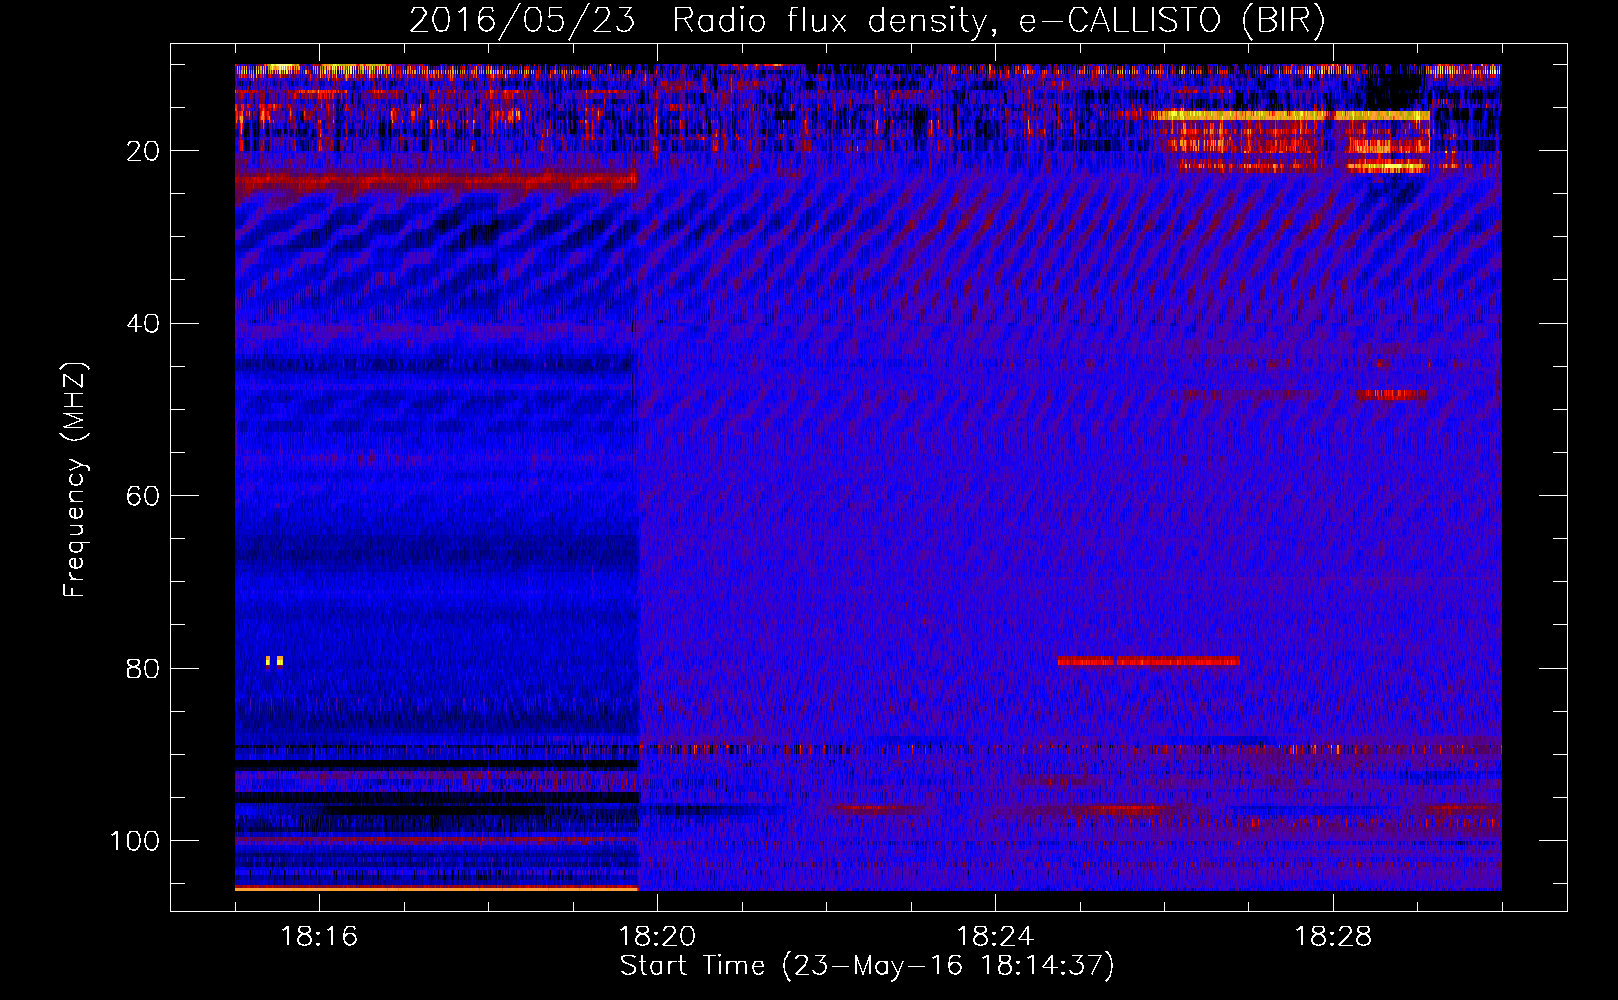Click the two small yellow marks near 80 MHz
1618x1000 pixels.
coord(274,660)
